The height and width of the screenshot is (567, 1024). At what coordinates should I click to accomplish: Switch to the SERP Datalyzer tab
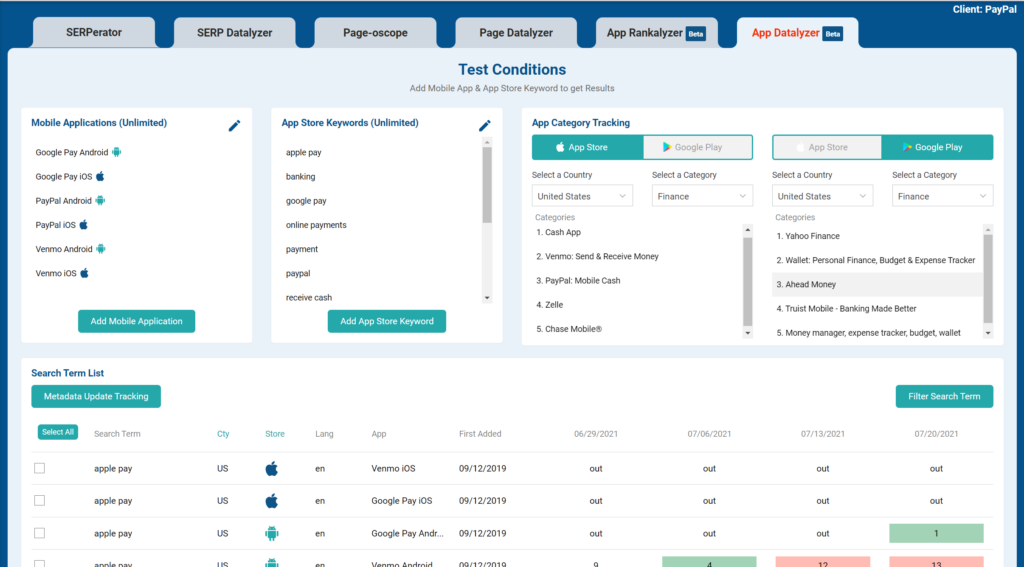[x=234, y=33]
